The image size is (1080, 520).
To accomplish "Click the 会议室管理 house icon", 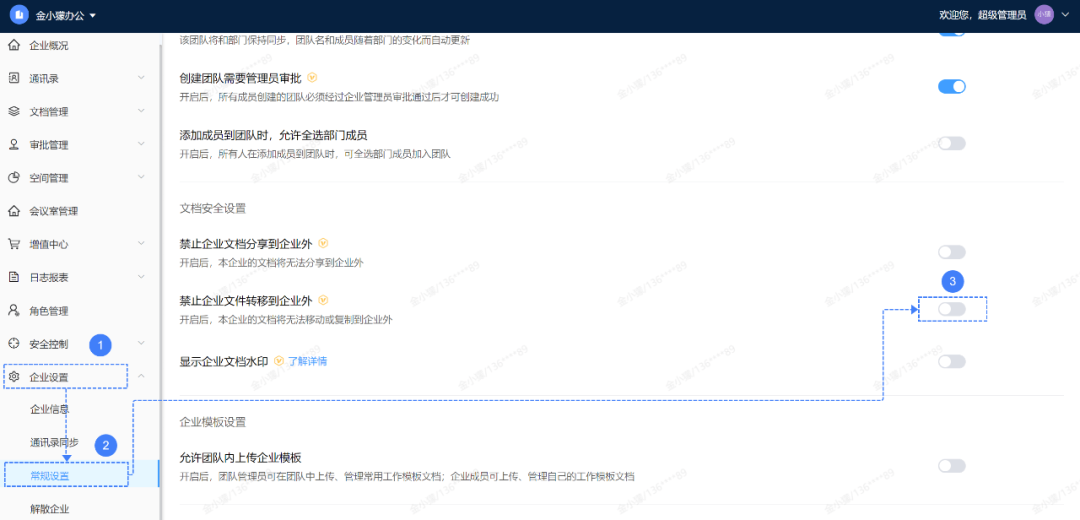I will click(x=14, y=211).
